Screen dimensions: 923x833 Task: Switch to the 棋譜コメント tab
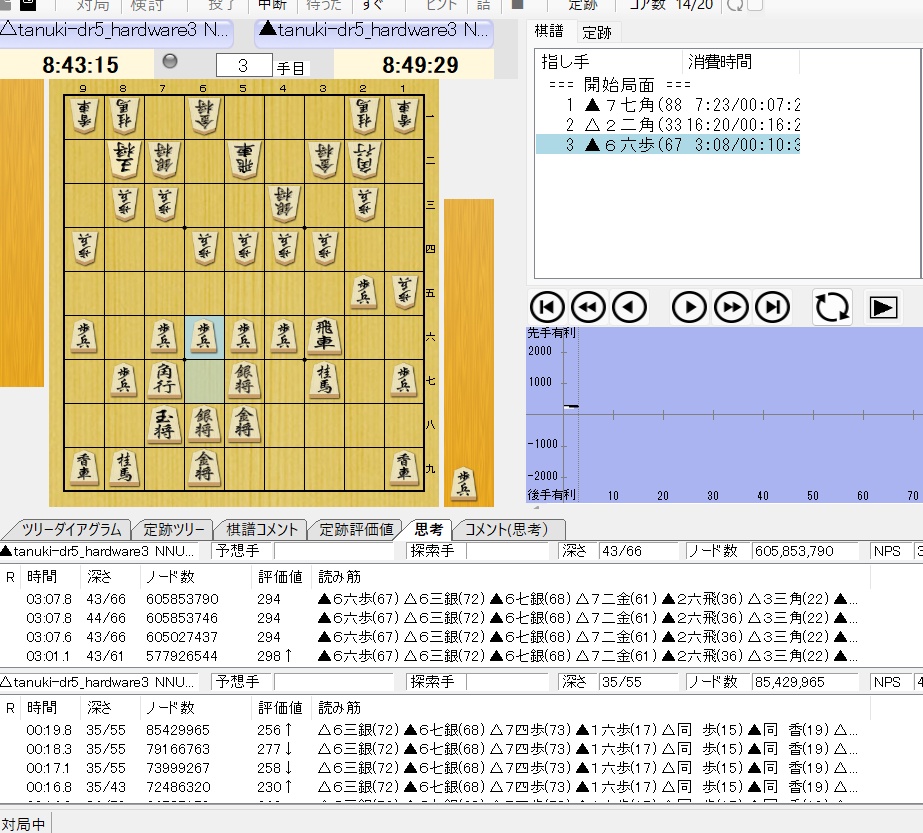262,529
